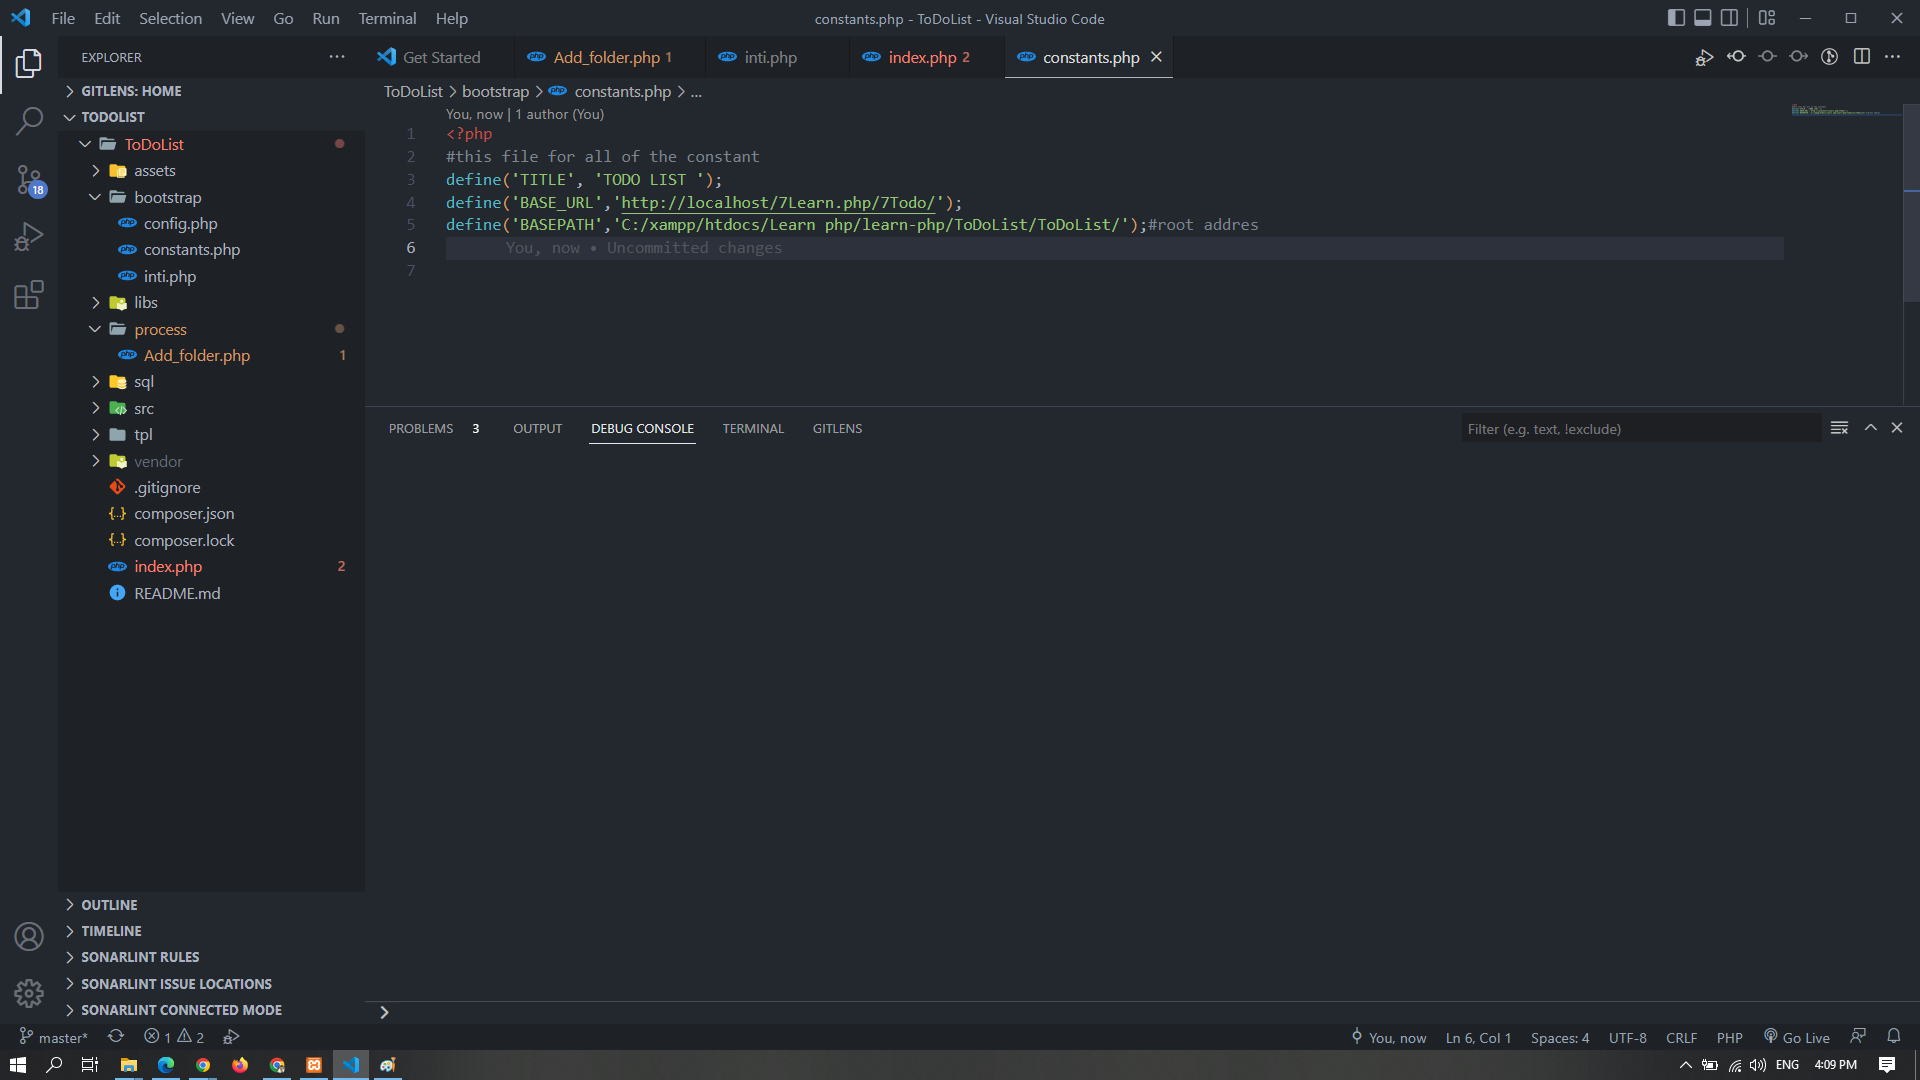Image resolution: width=1920 pixels, height=1080 pixels.
Task: Open Firefox from the Windows taskbar
Action: (240, 1065)
